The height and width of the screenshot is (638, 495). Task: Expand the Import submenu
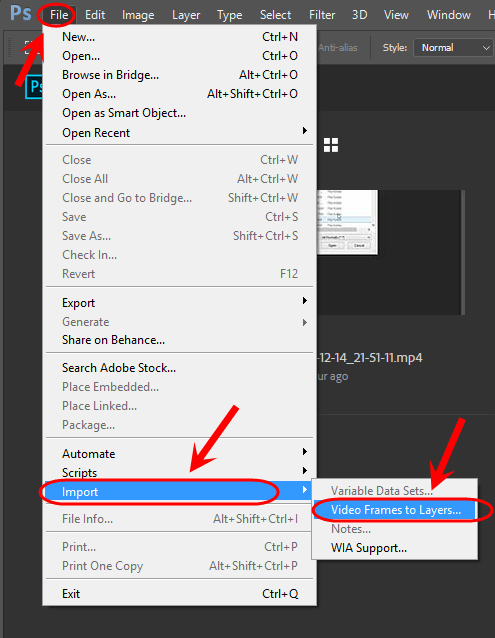coord(179,492)
